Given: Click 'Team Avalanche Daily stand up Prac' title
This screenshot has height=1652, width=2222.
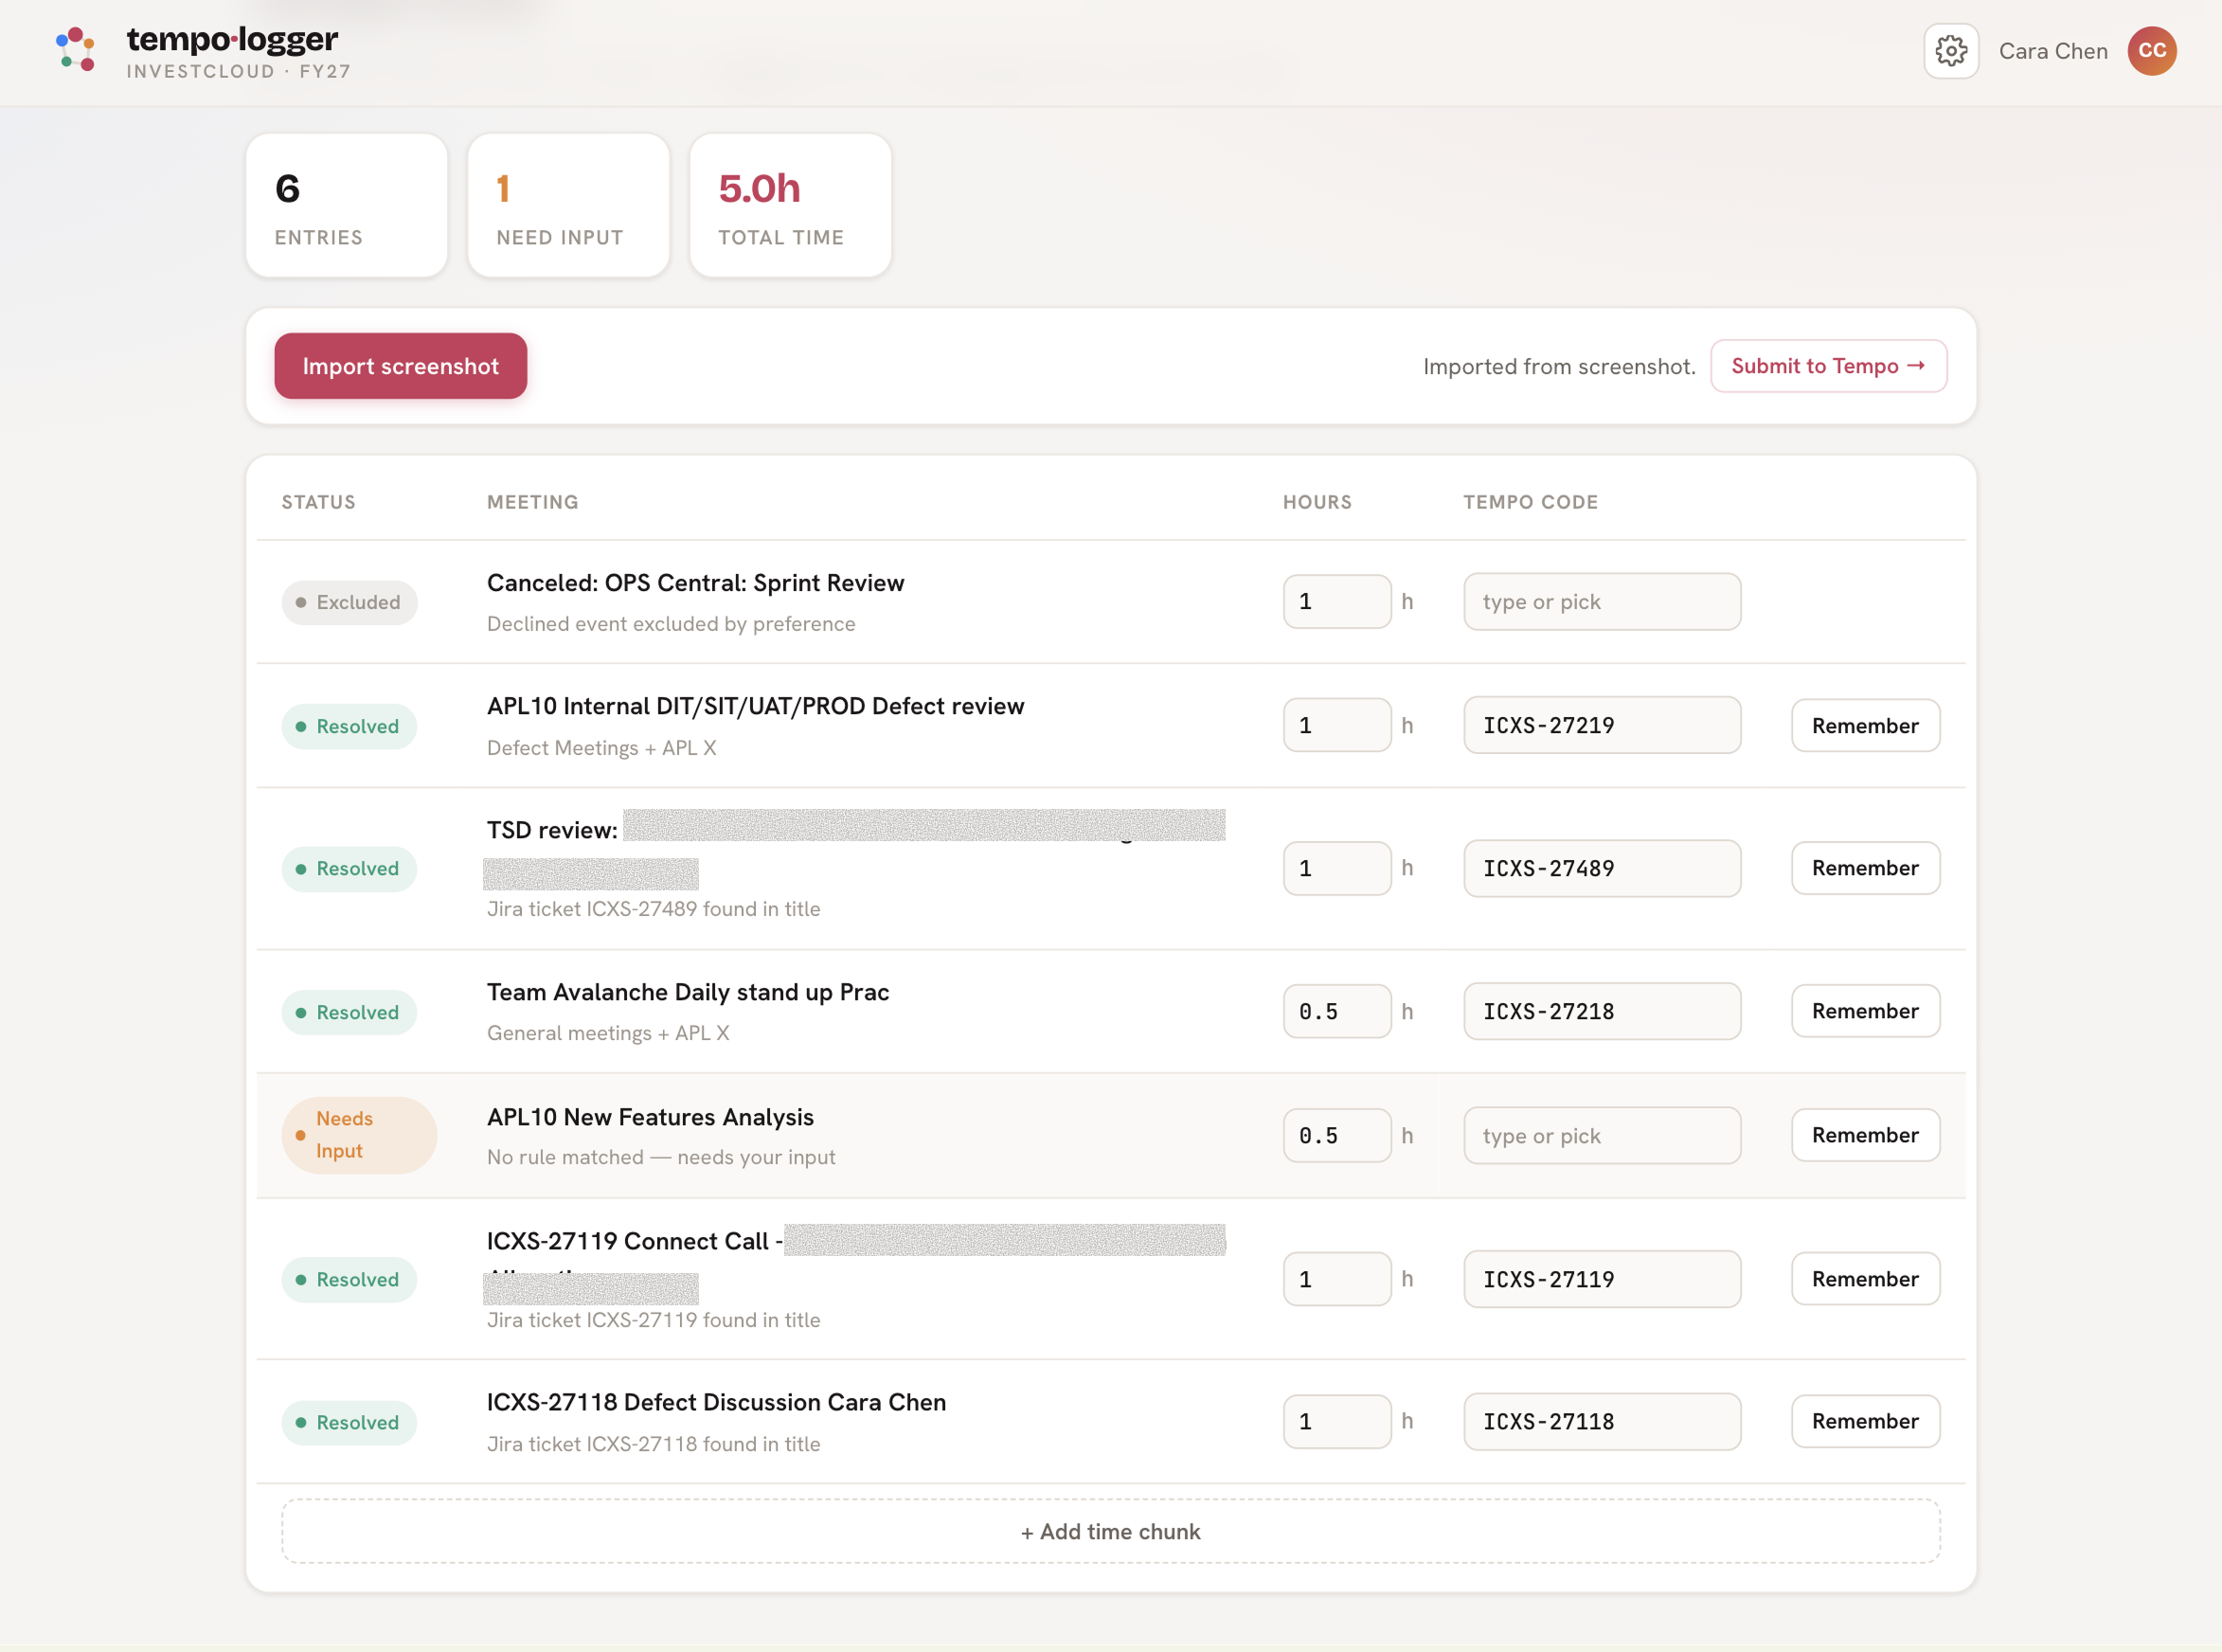Looking at the screenshot, I should point(687,992).
